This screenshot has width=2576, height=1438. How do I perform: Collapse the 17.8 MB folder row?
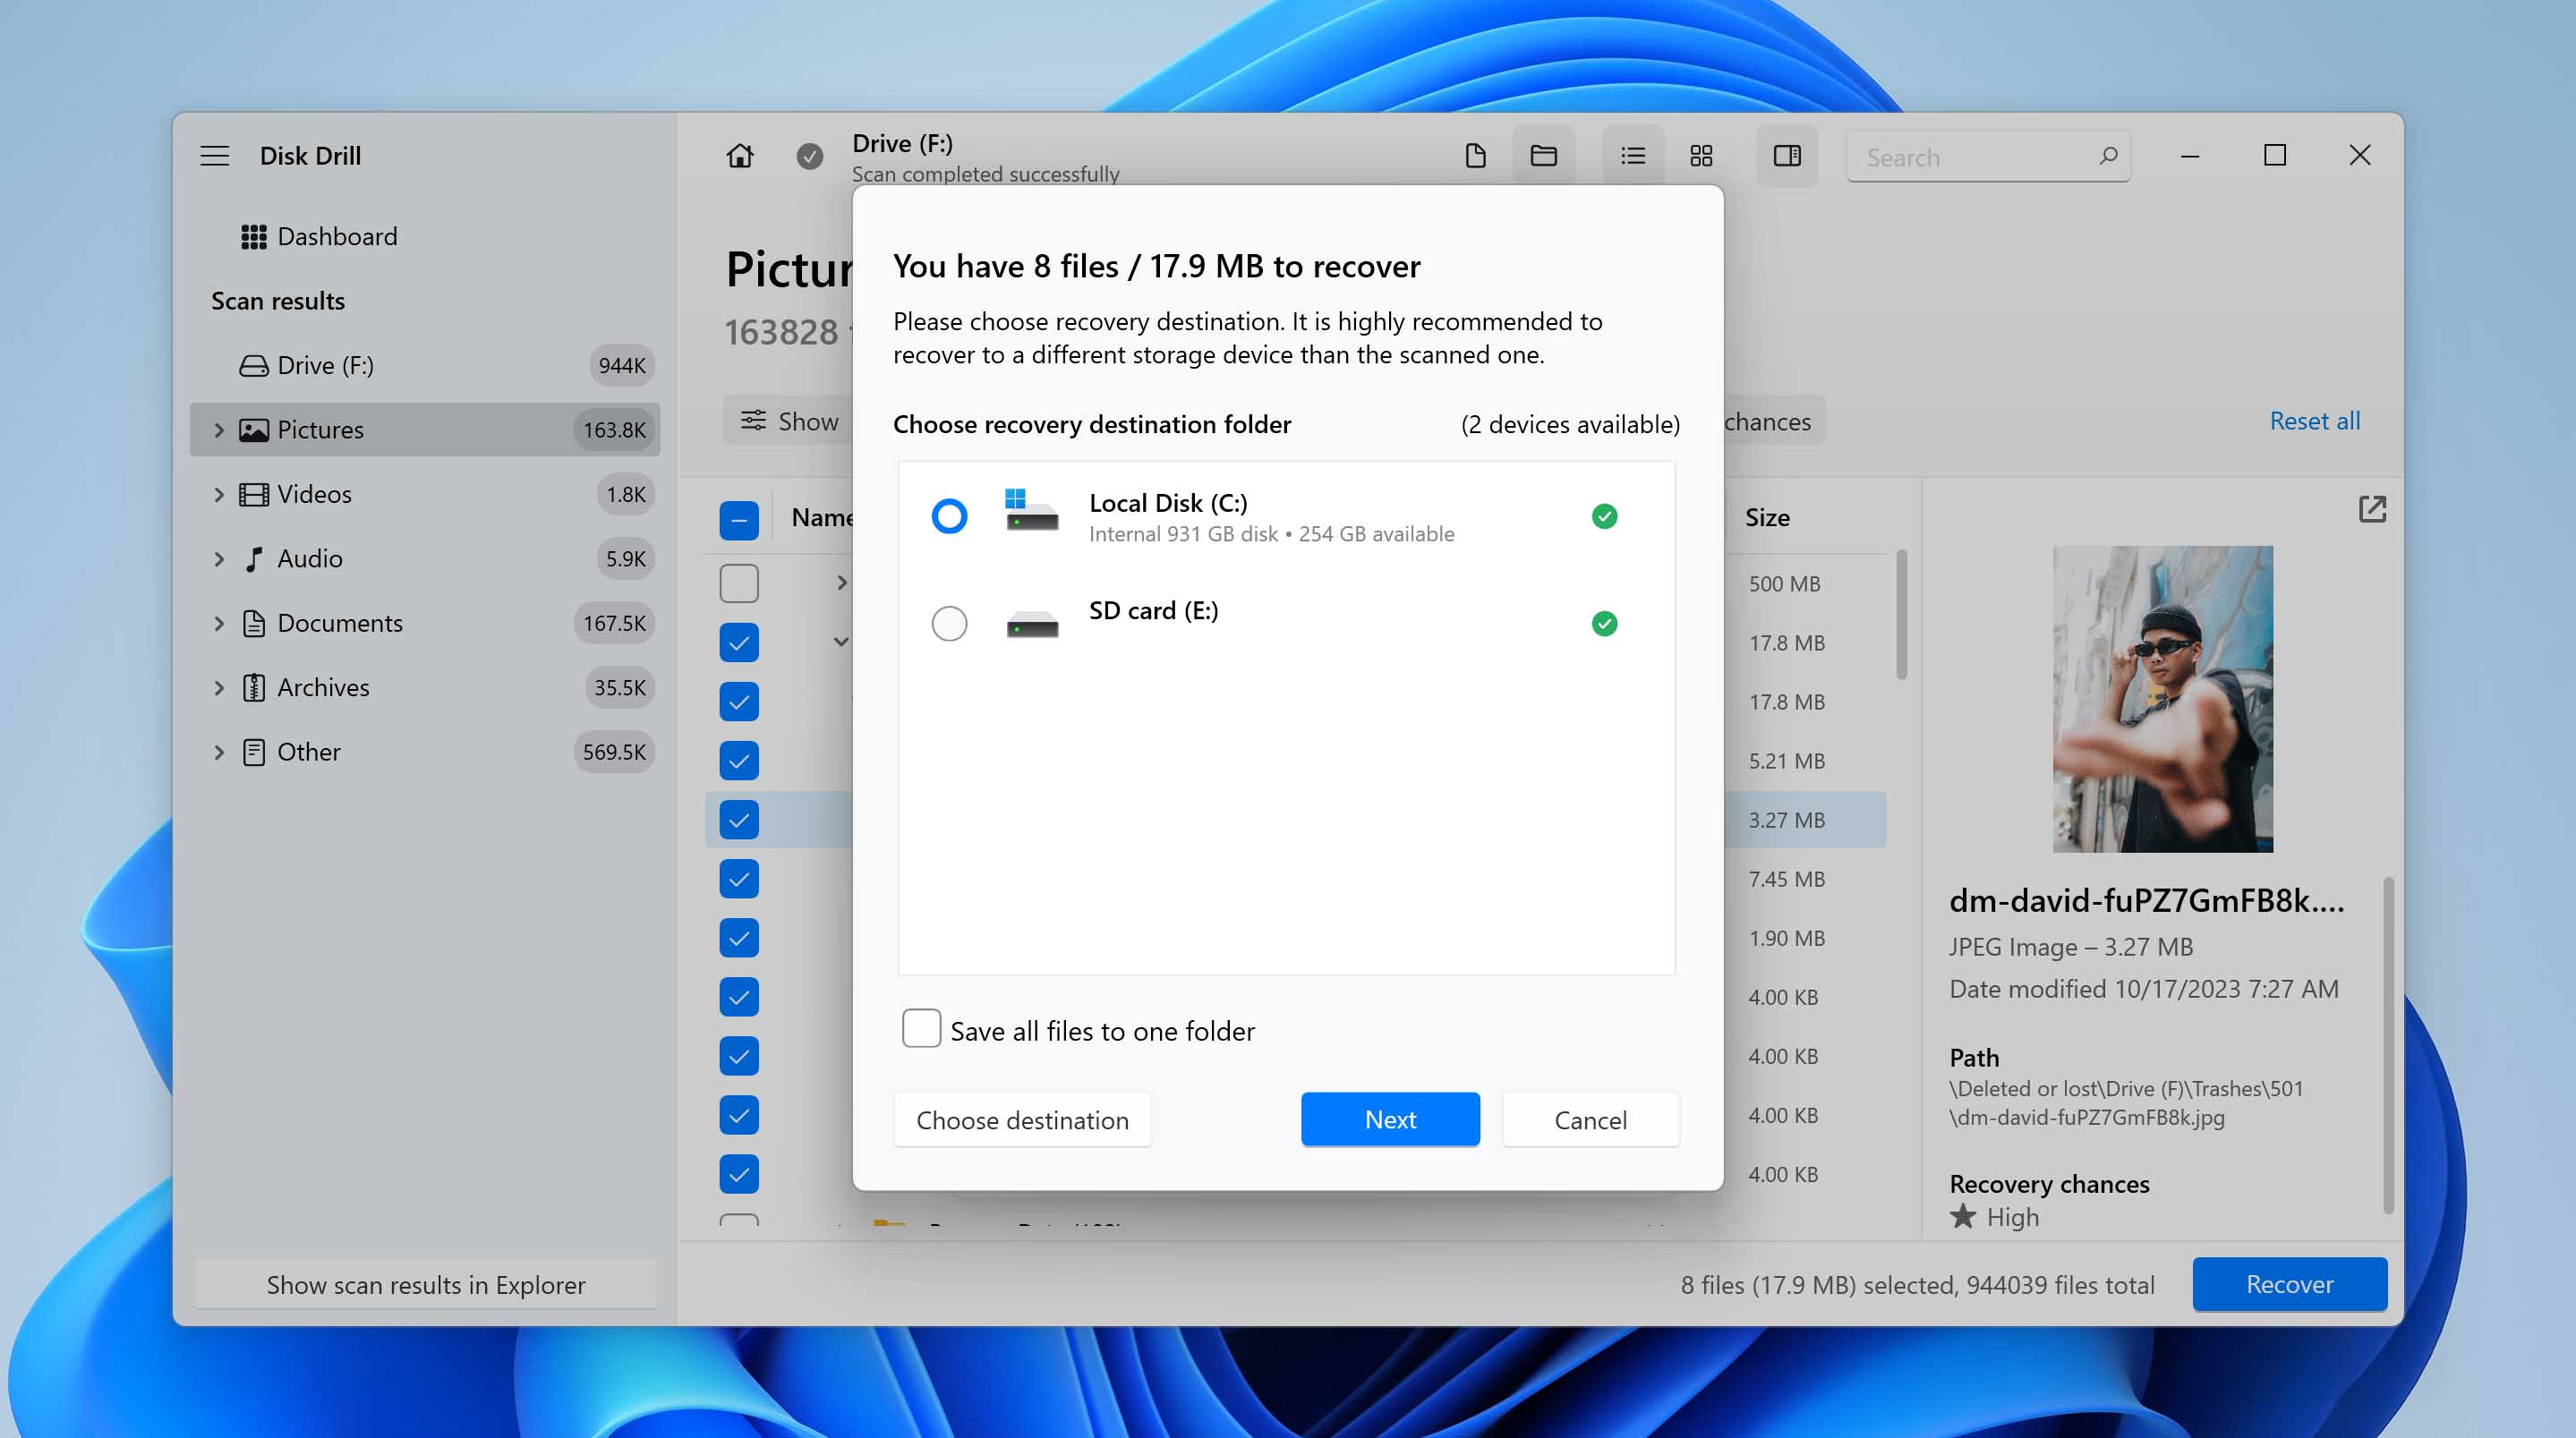tap(841, 642)
